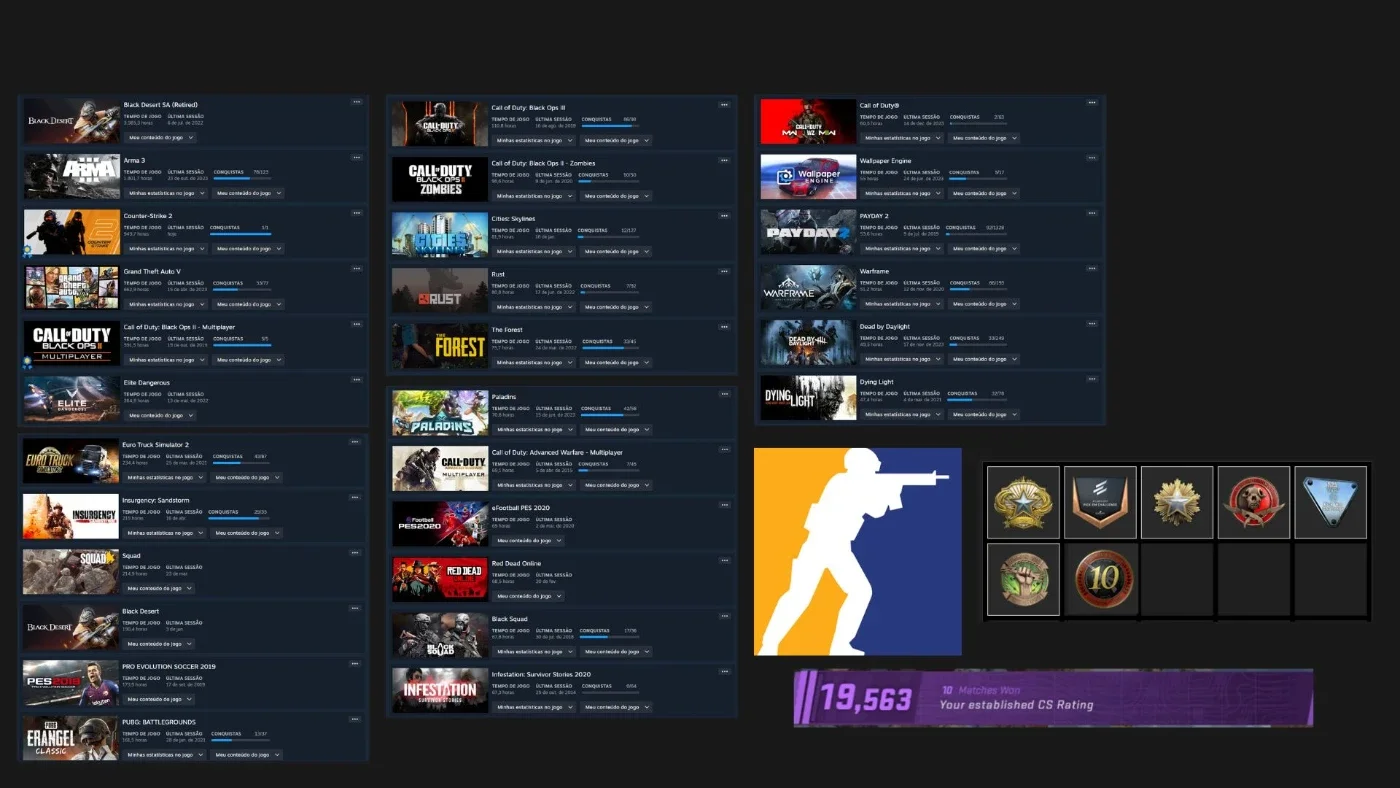Open the Call of Duty Zombies cover thumbnail
1400x788 pixels.
pos(440,180)
